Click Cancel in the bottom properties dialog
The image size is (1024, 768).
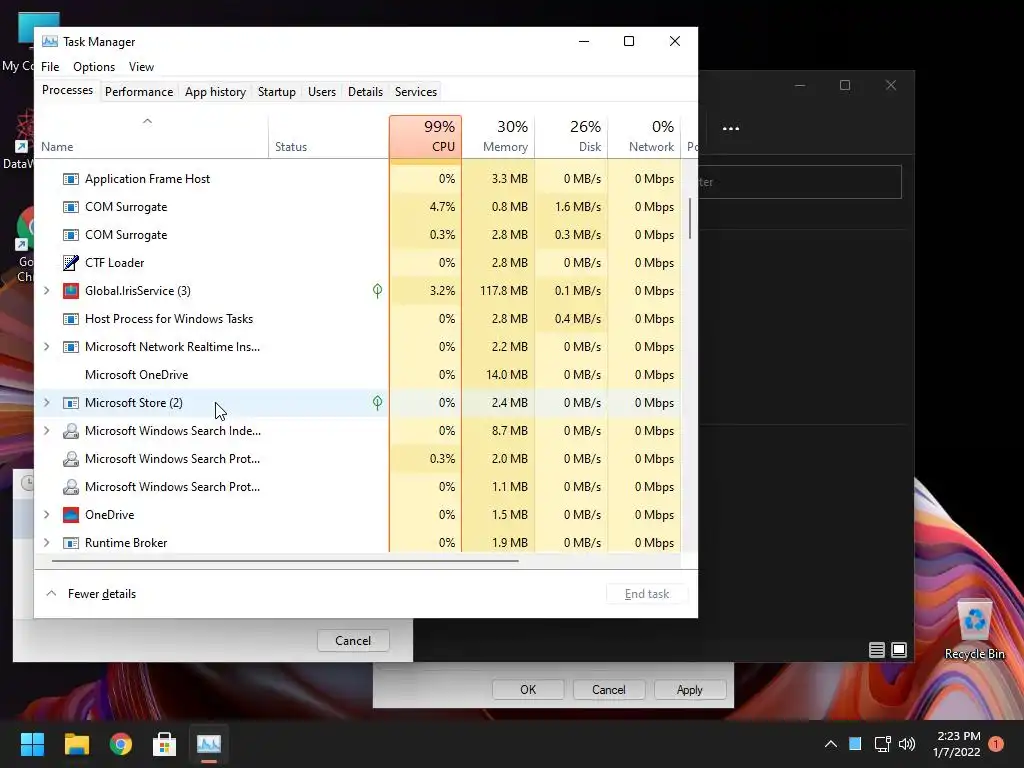tap(609, 690)
